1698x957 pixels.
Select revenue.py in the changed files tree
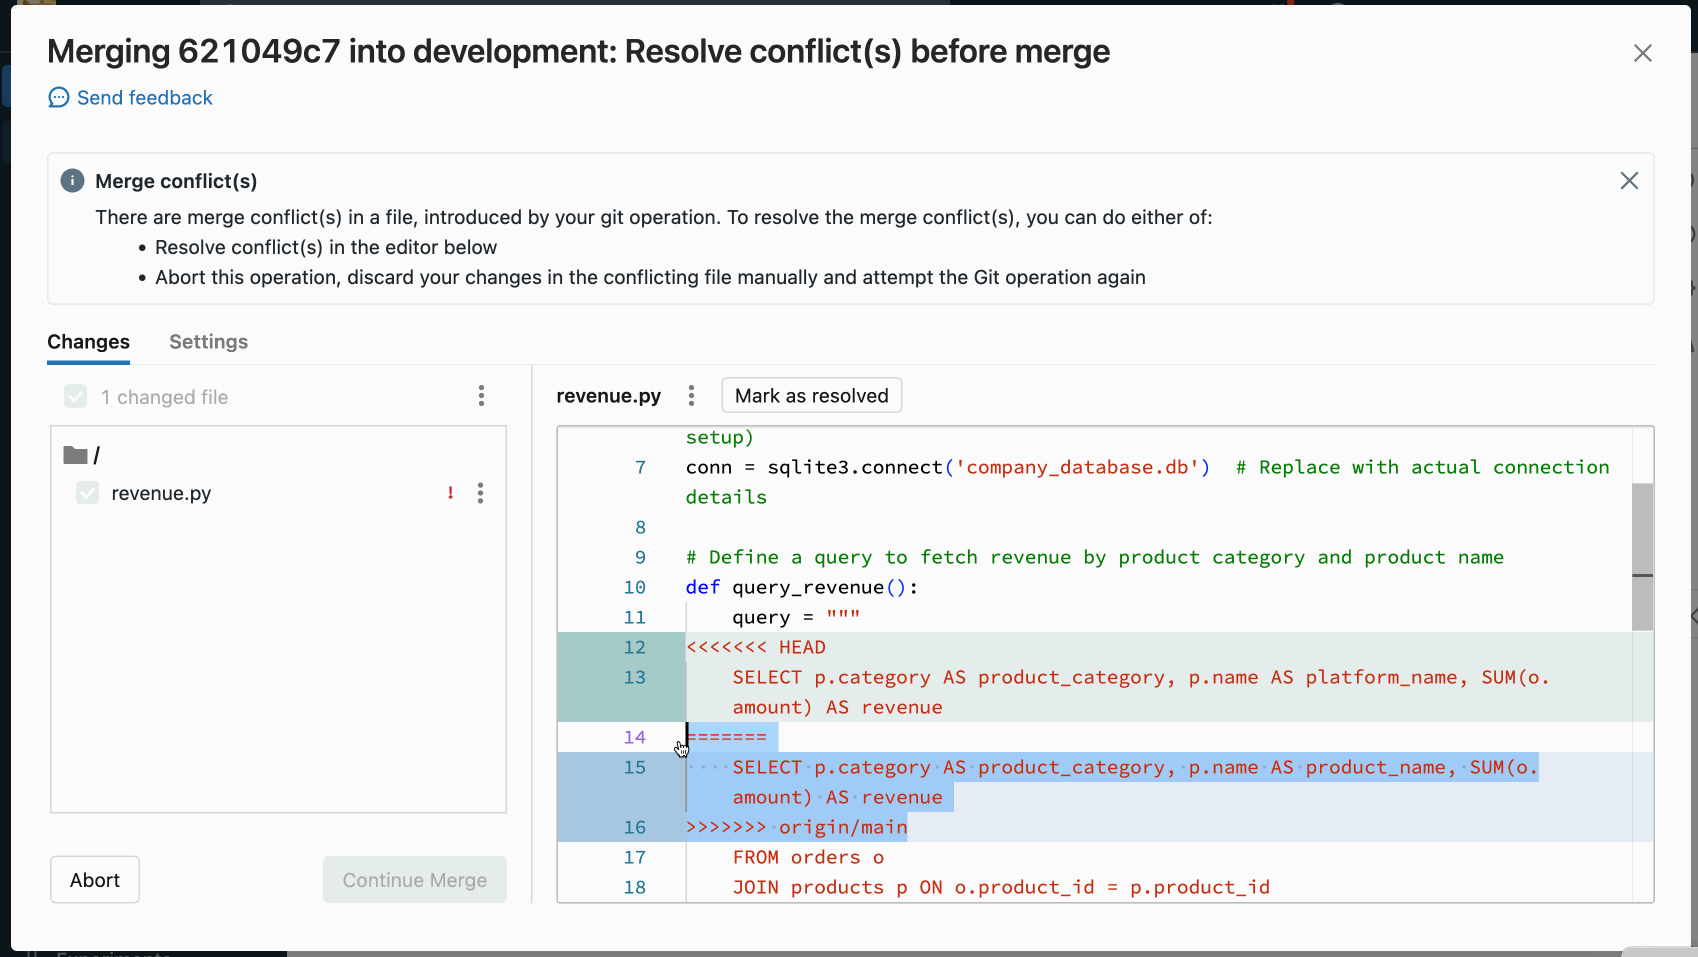(160, 493)
